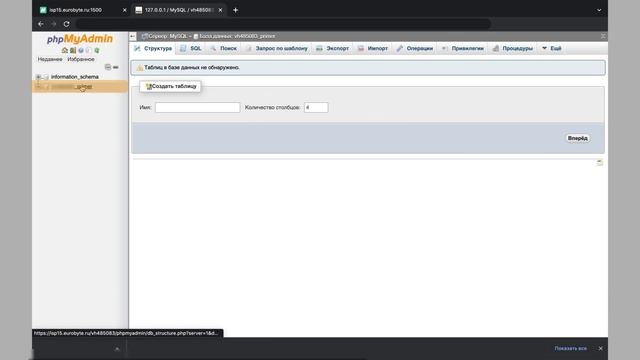This screenshot has width=640, height=360.
Task: Open the Операции tab
Action: coord(415,49)
